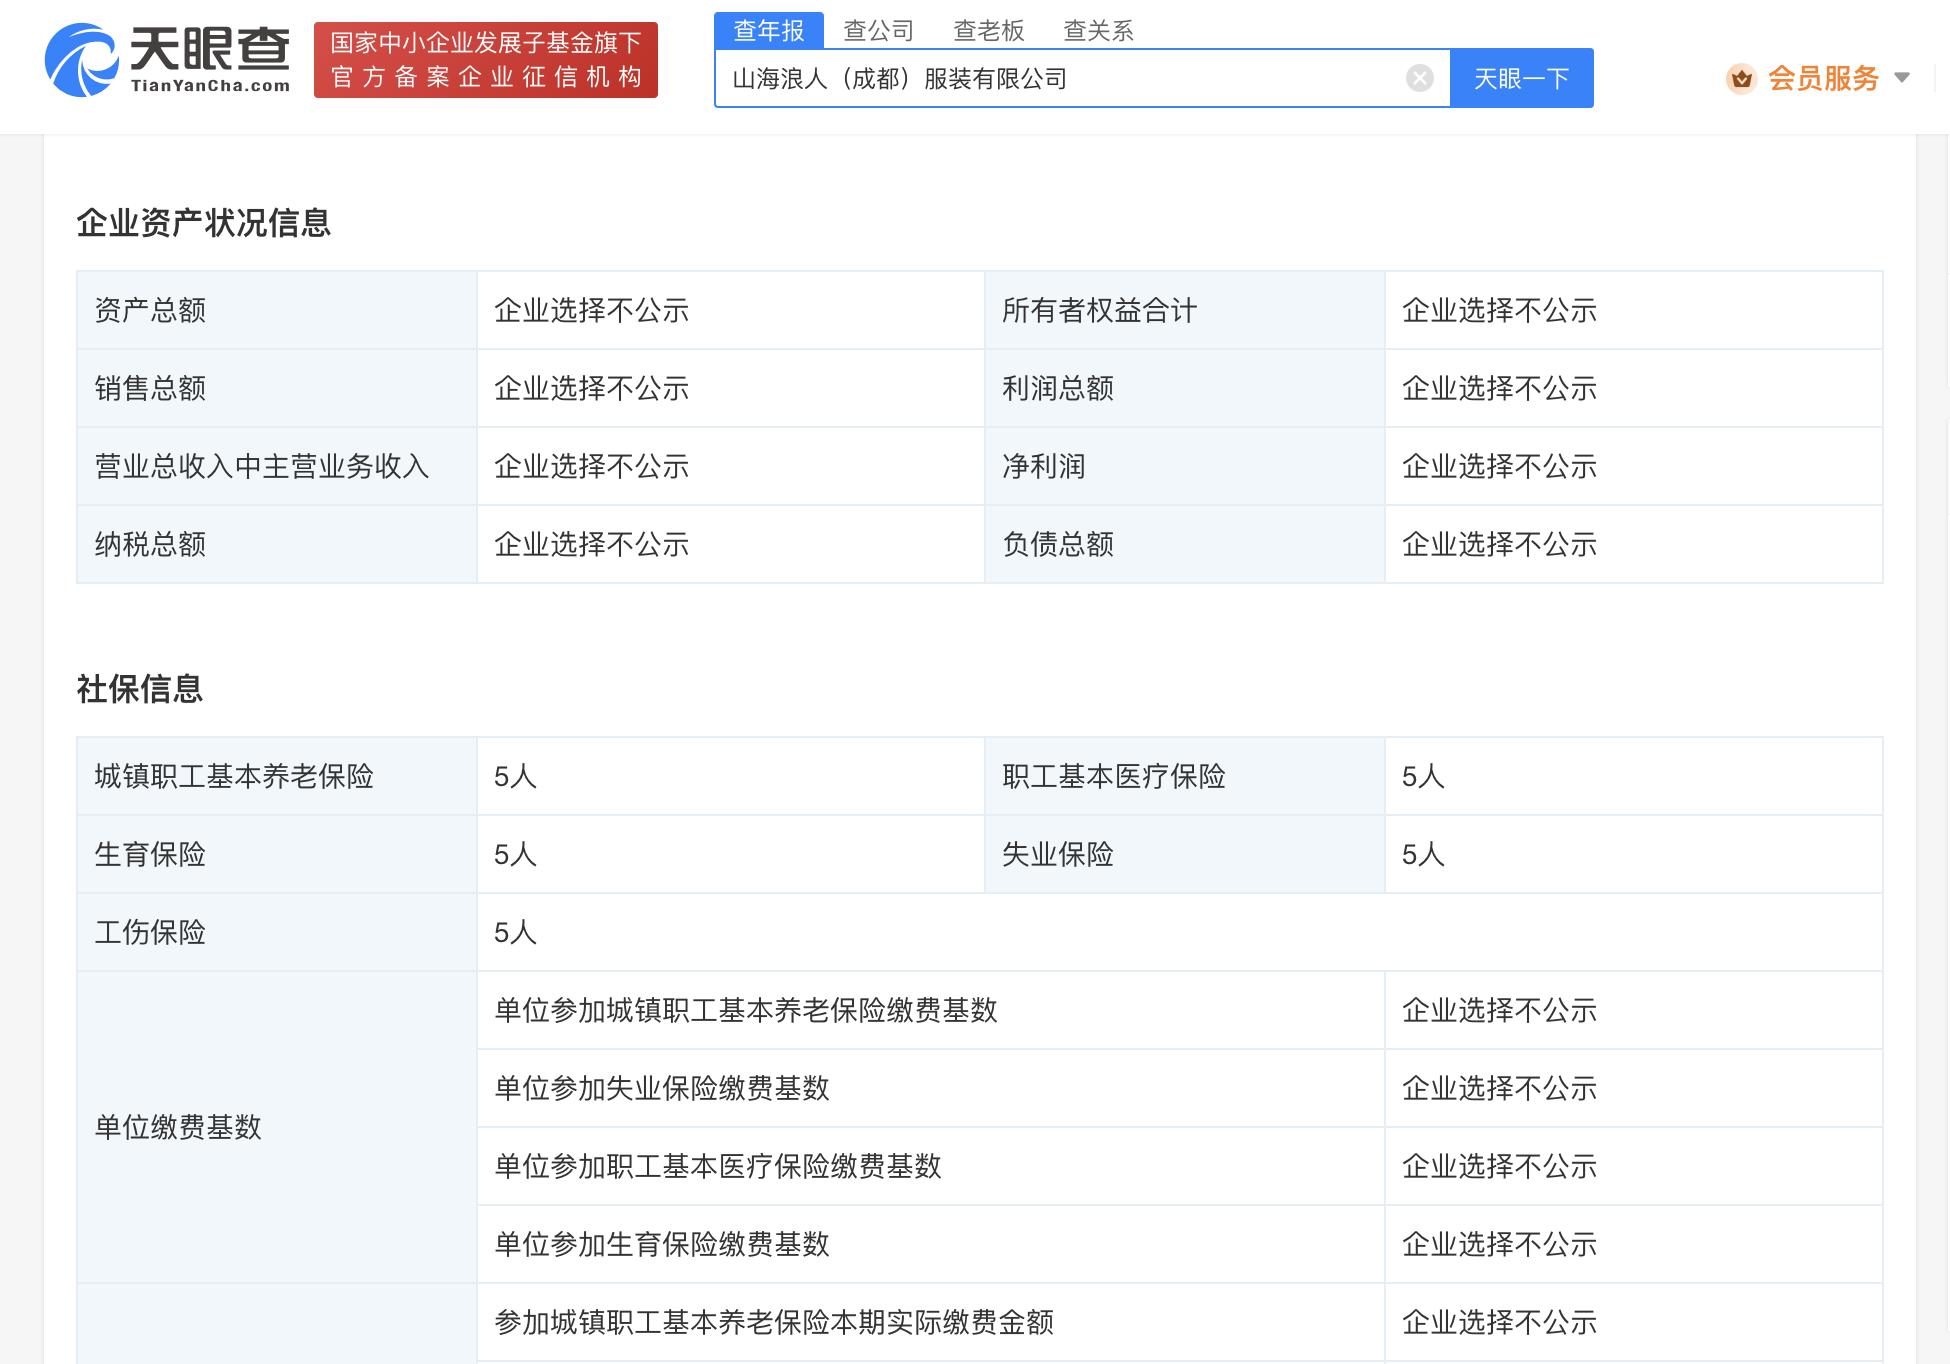Click the 所有者权益合计 label cell
This screenshot has width=1950, height=1364.
1185,310
